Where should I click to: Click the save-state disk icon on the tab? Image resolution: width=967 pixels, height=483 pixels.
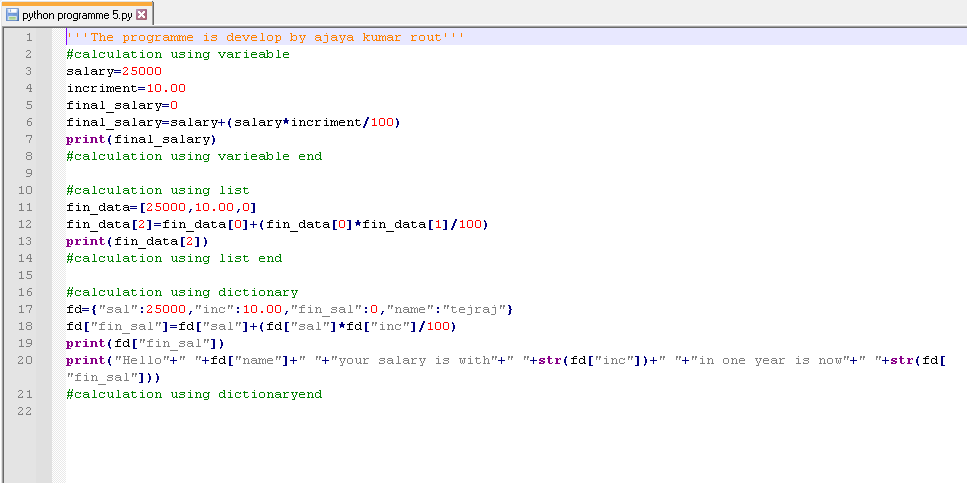12,15
